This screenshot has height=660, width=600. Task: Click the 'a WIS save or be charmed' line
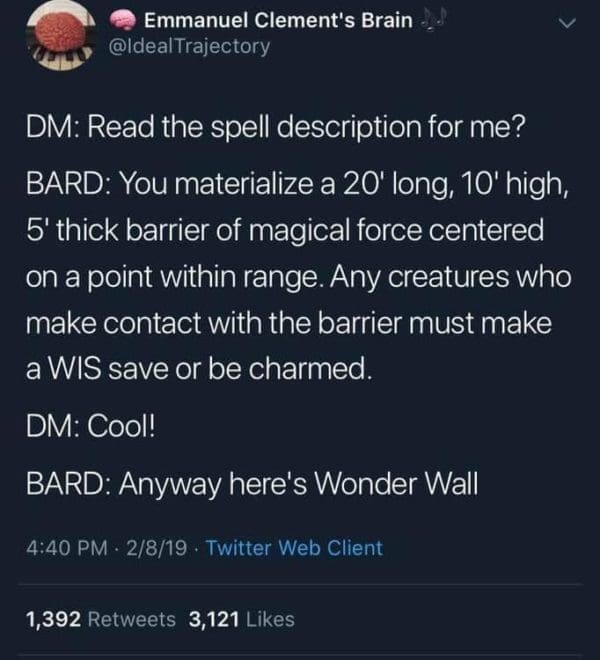click(199, 369)
